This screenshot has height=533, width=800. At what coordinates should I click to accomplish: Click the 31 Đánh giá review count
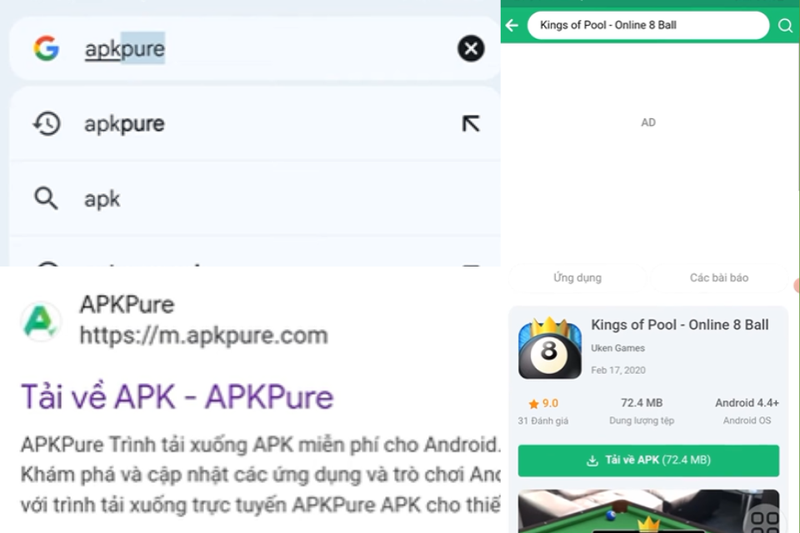pyautogui.click(x=543, y=421)
